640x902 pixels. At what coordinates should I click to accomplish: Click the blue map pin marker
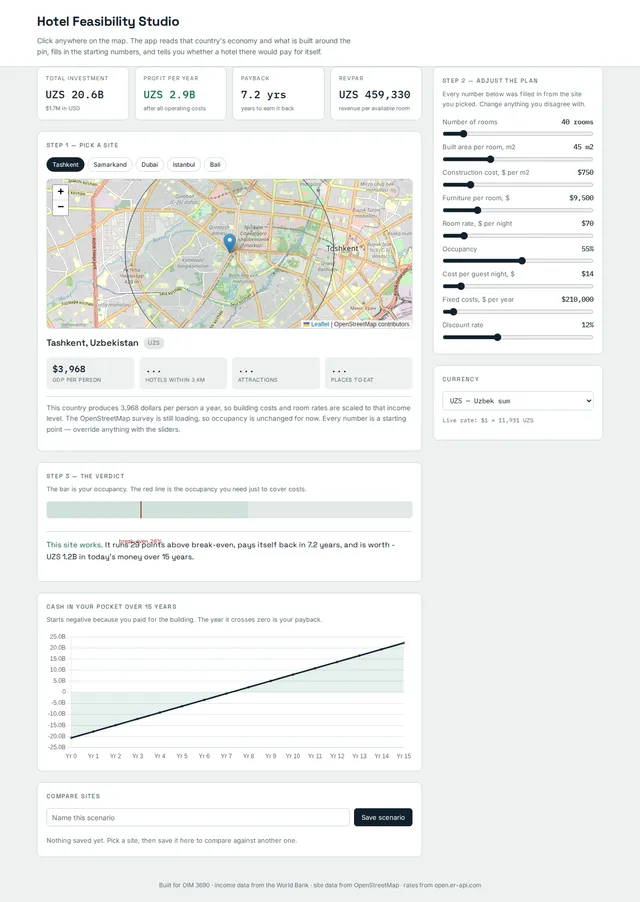(230, 243)
